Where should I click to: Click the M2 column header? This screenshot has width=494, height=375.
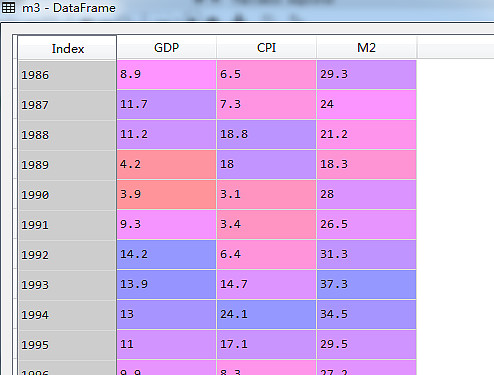point(366,48)
